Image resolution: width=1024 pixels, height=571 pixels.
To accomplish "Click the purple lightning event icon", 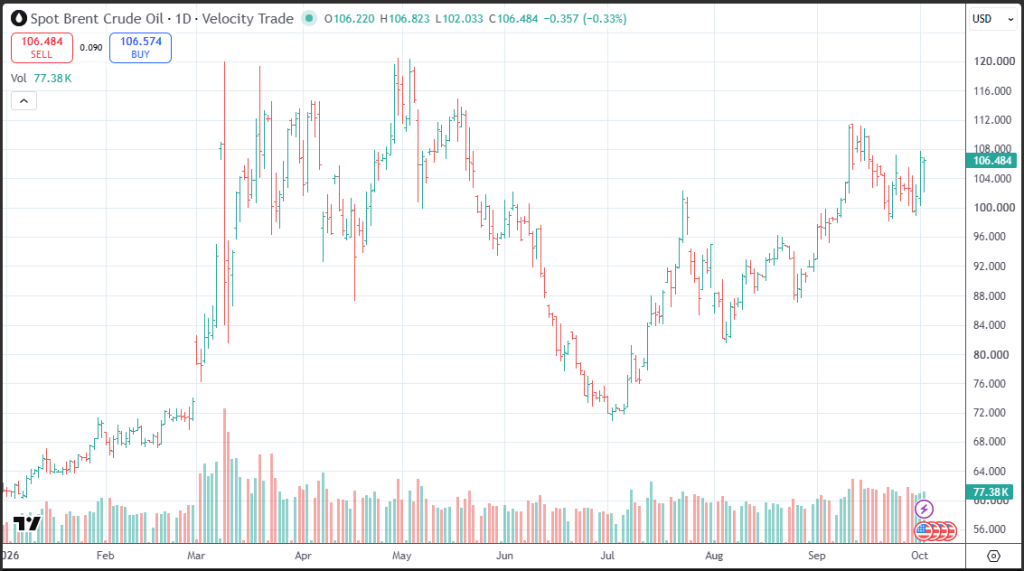I will pyautogui.click(x=923, y=509).
